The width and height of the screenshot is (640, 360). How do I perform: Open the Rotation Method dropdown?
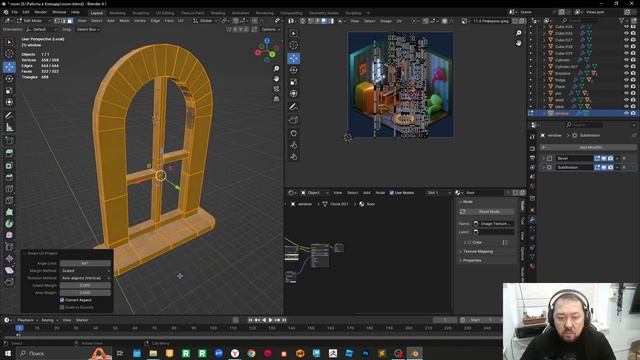[85, 278]
